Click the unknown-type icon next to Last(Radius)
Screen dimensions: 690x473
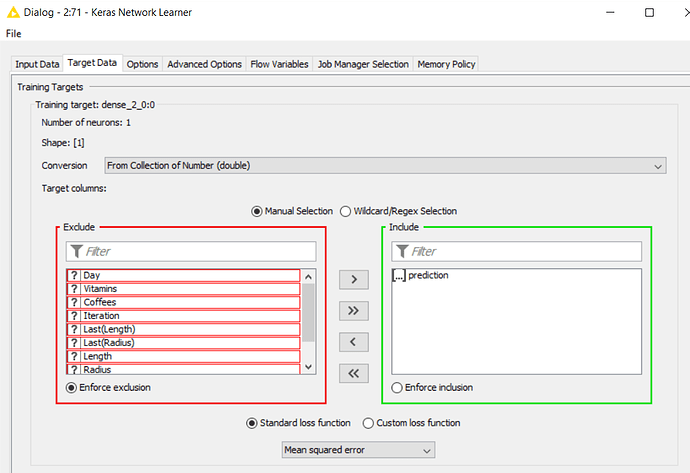(74, 343)
